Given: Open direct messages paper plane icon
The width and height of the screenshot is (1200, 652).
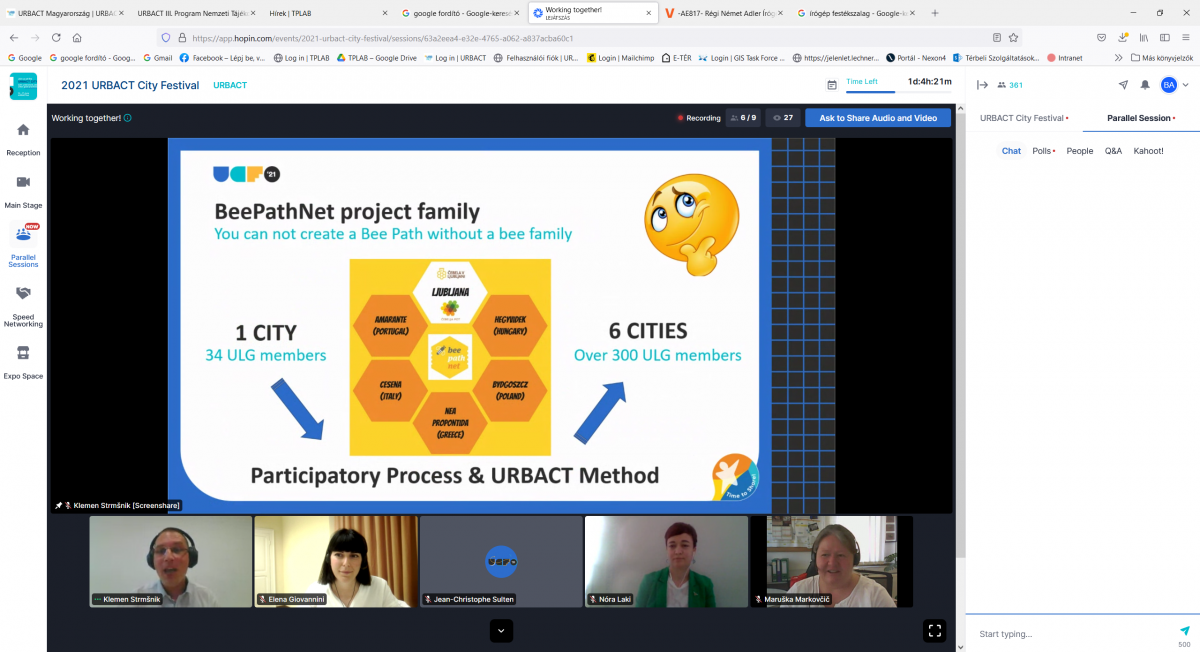Looking at the screenshot, I should 1123,85.
